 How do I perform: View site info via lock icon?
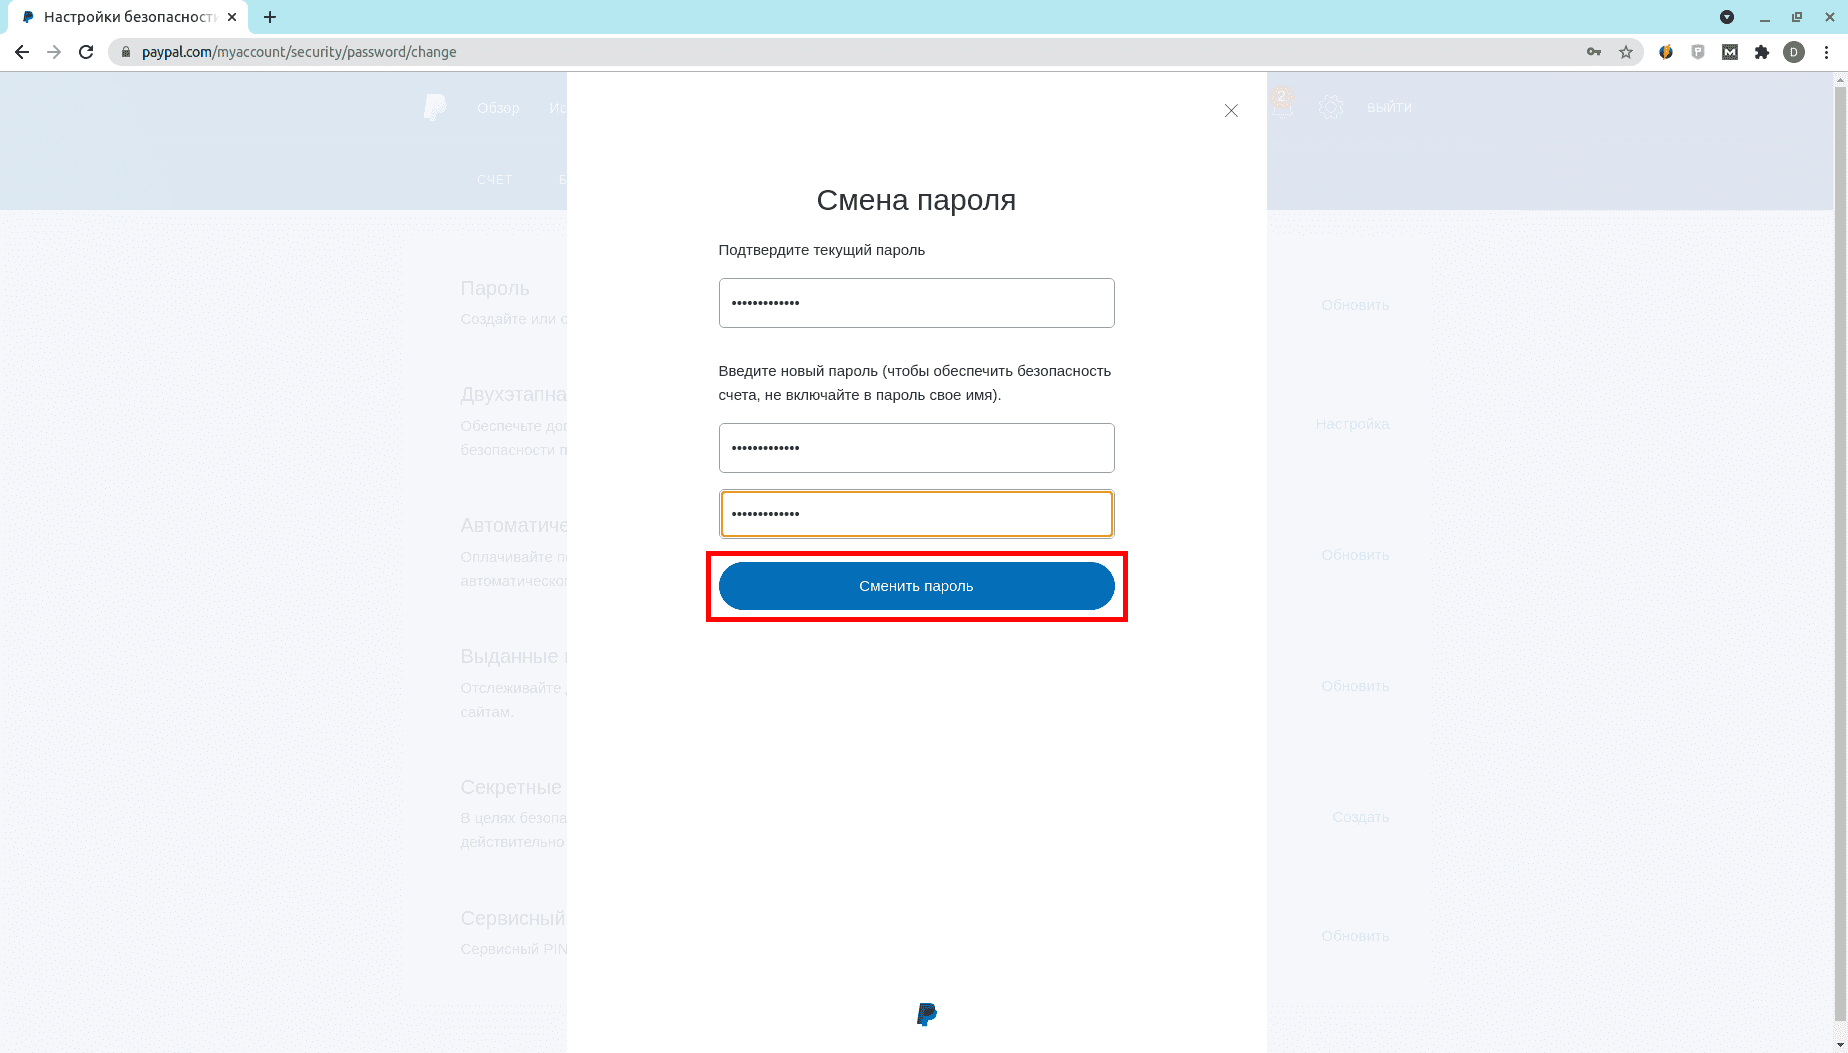click(126, 52)
